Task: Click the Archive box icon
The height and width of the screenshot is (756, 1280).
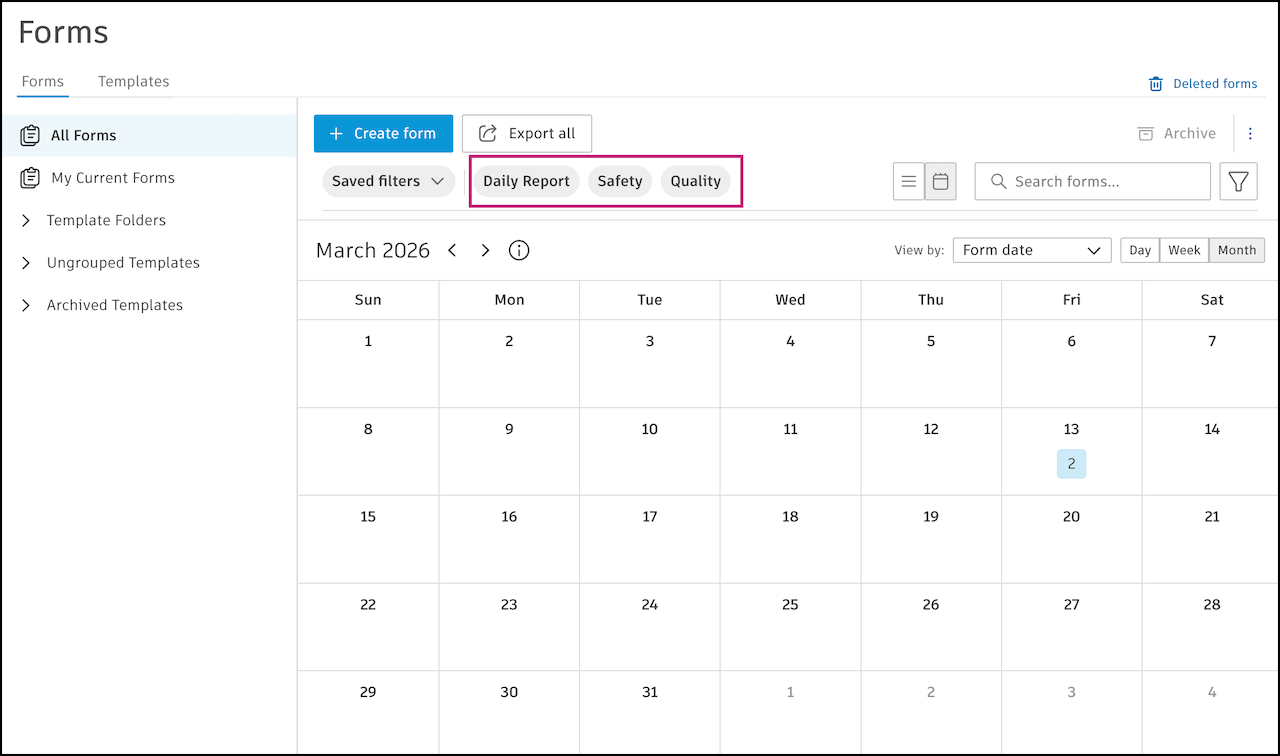Action: tap(1146, 134)
